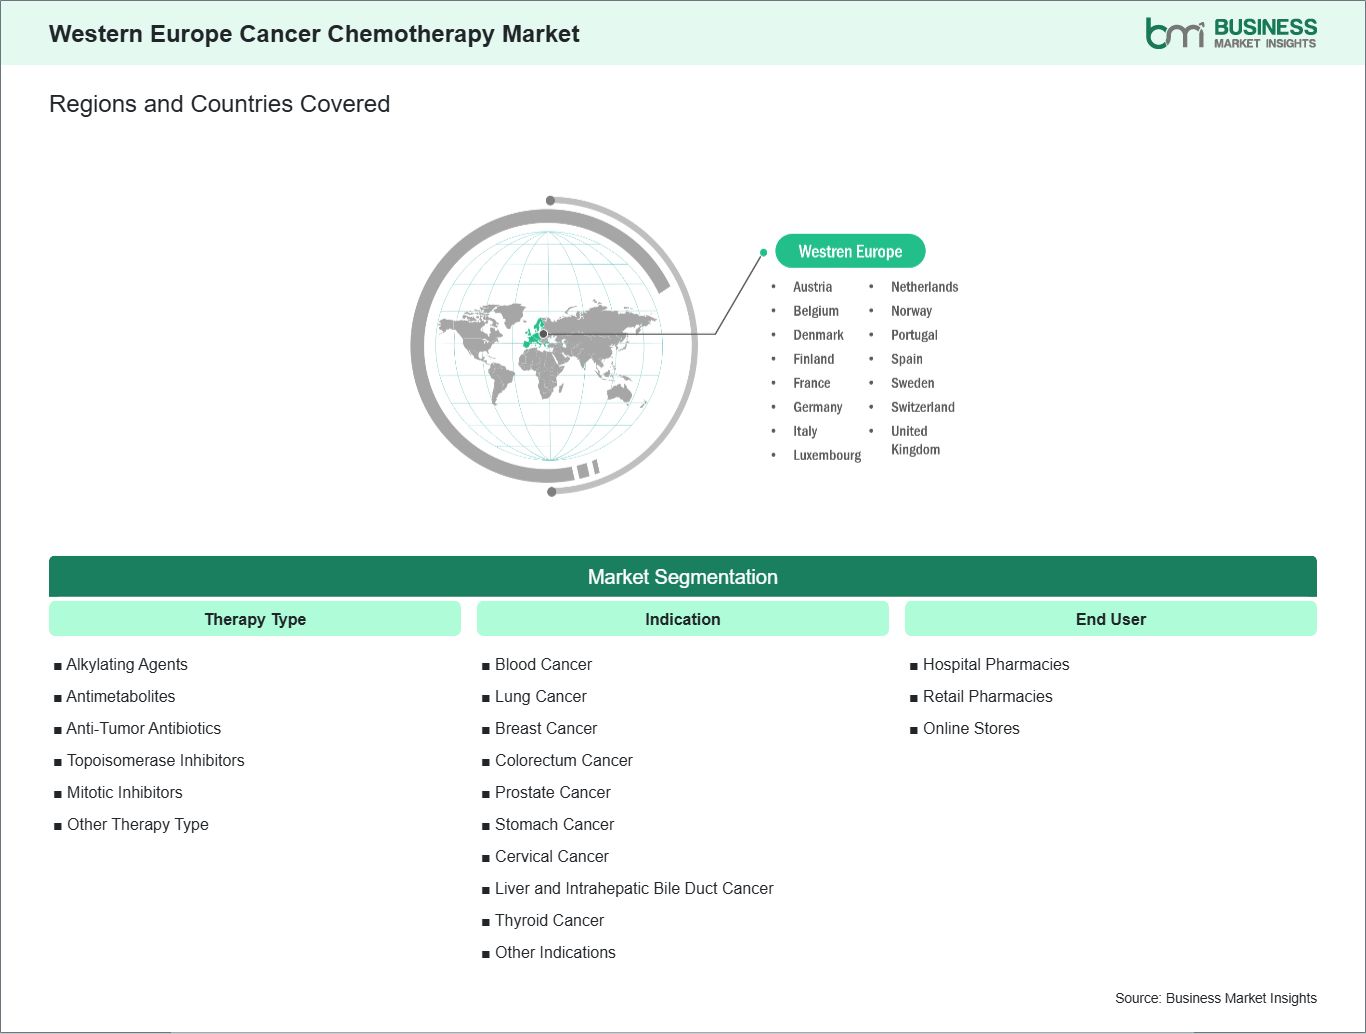Click the Business Market Insights logo
This screenshot has height=1034, width=1366.
(1228, 30)
